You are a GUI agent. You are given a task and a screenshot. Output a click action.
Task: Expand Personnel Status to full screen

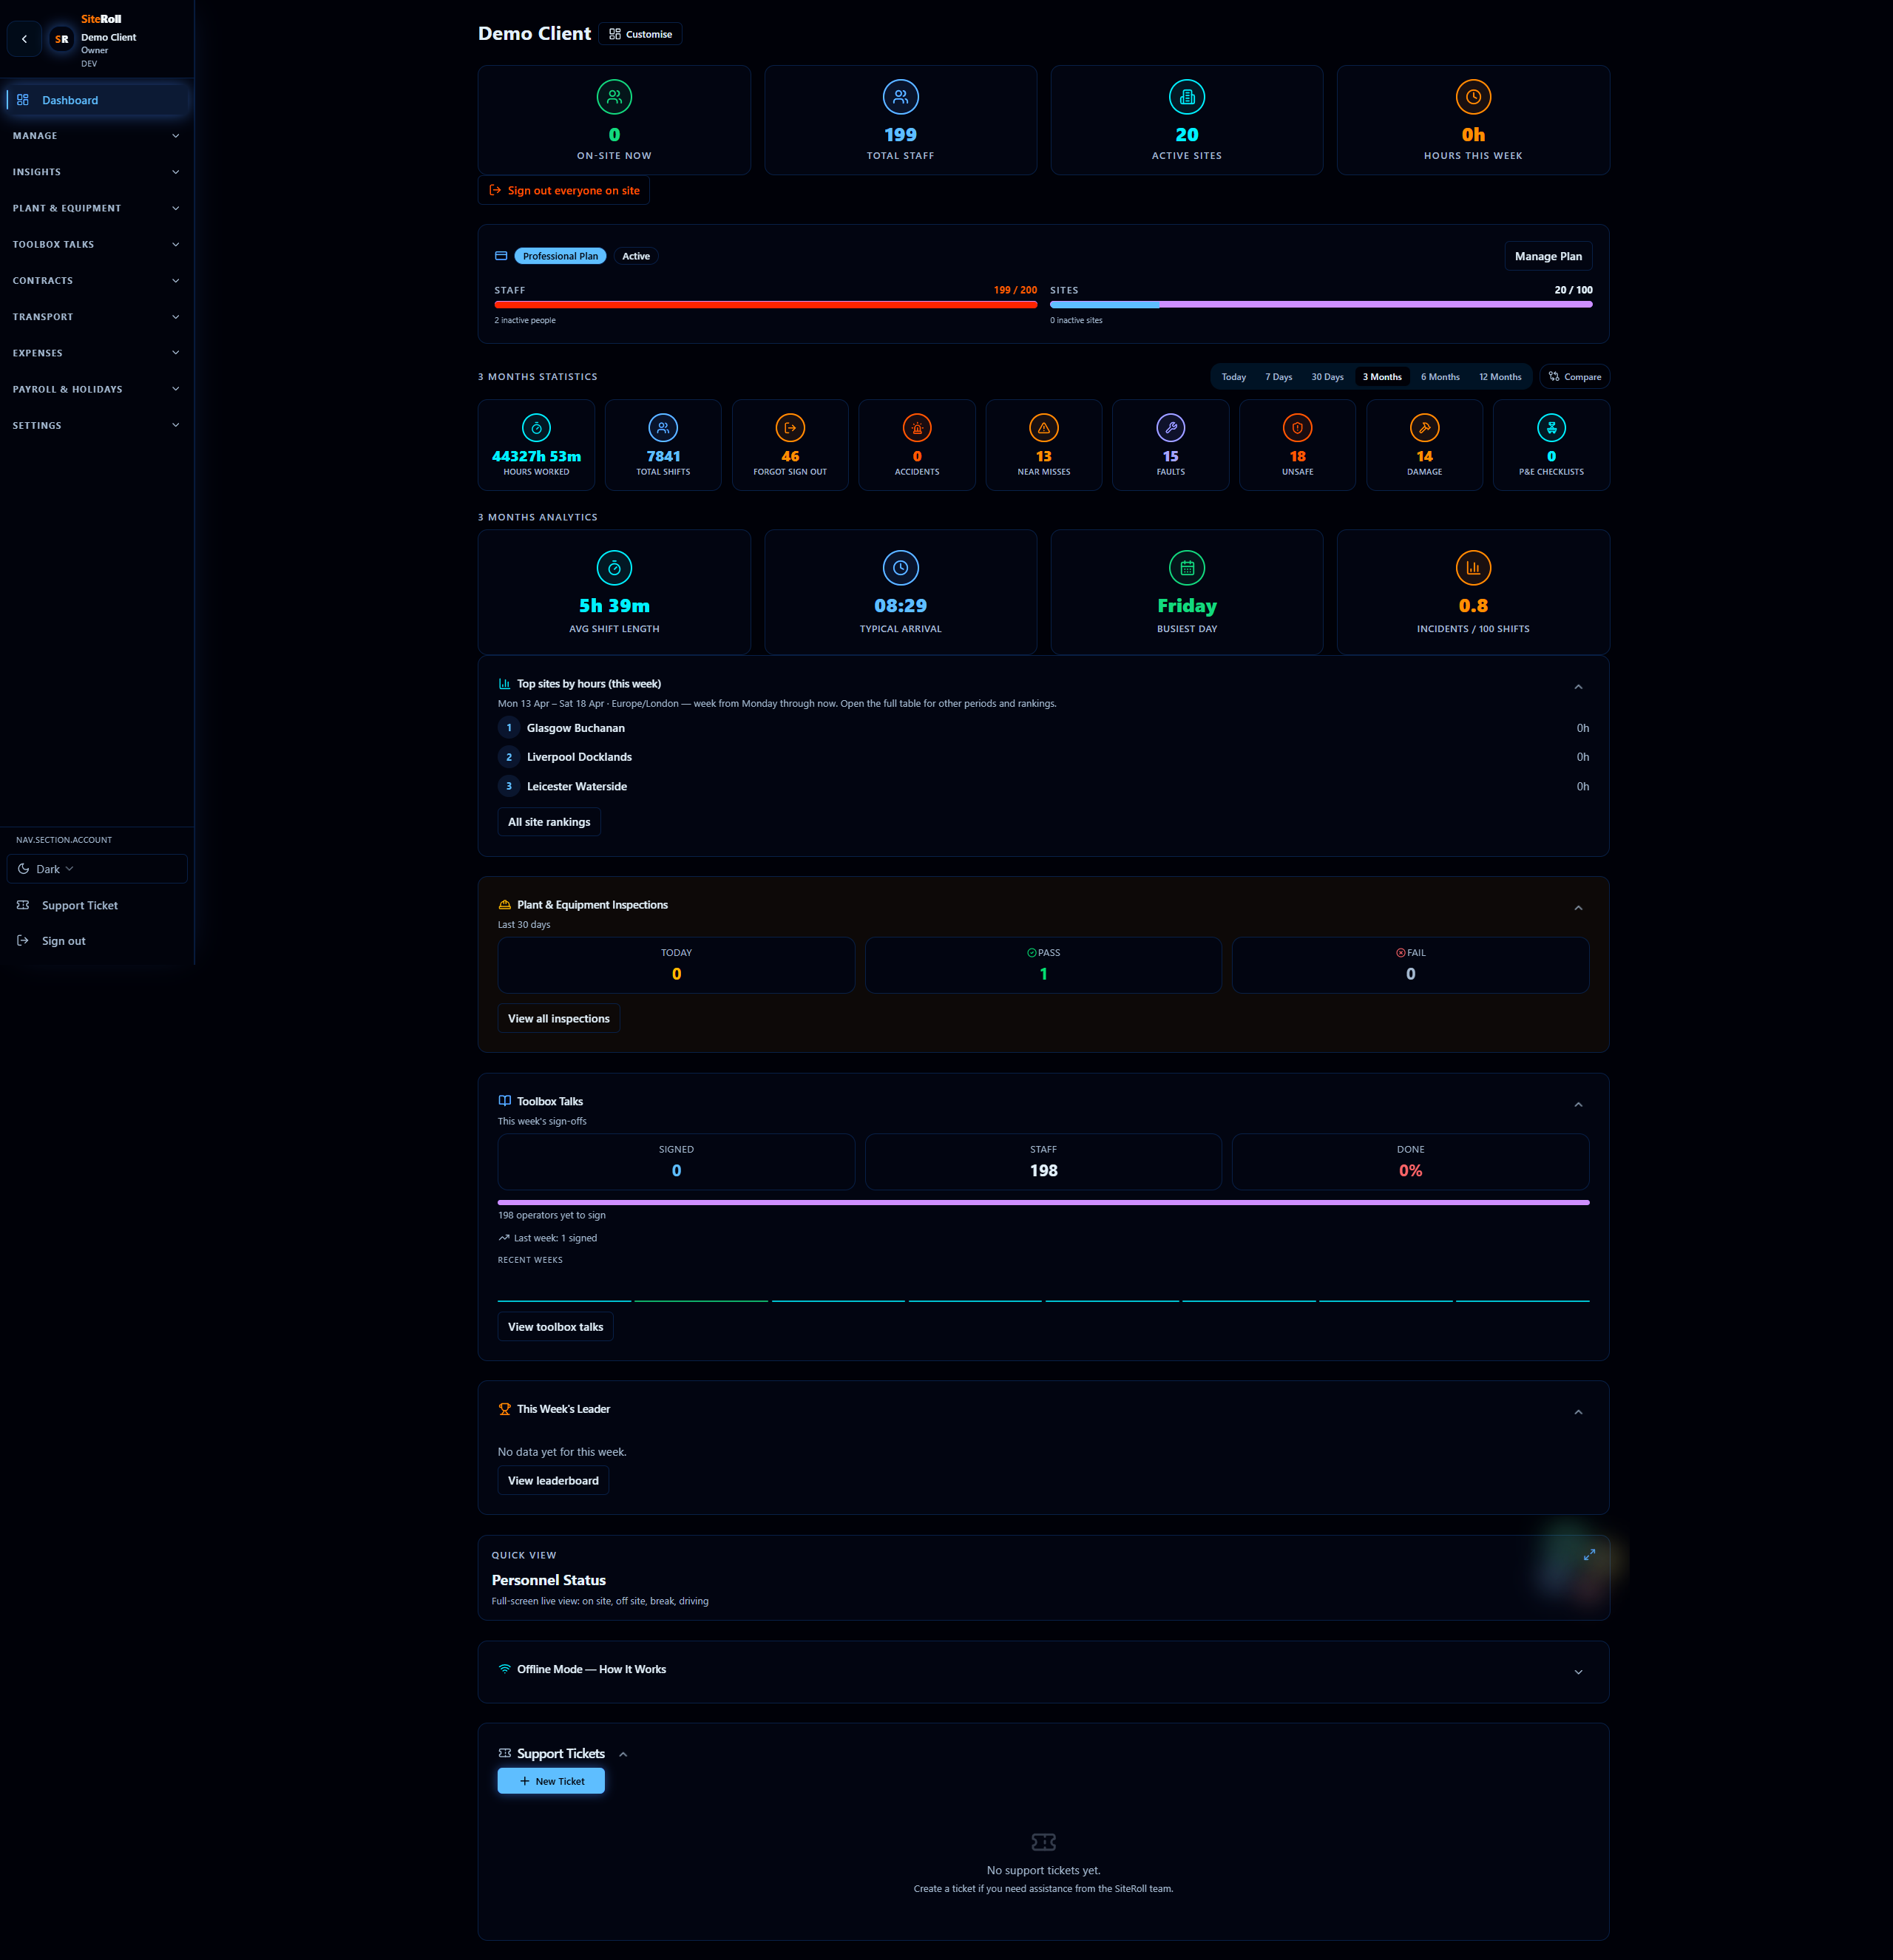click(x=1588, y=1555)
